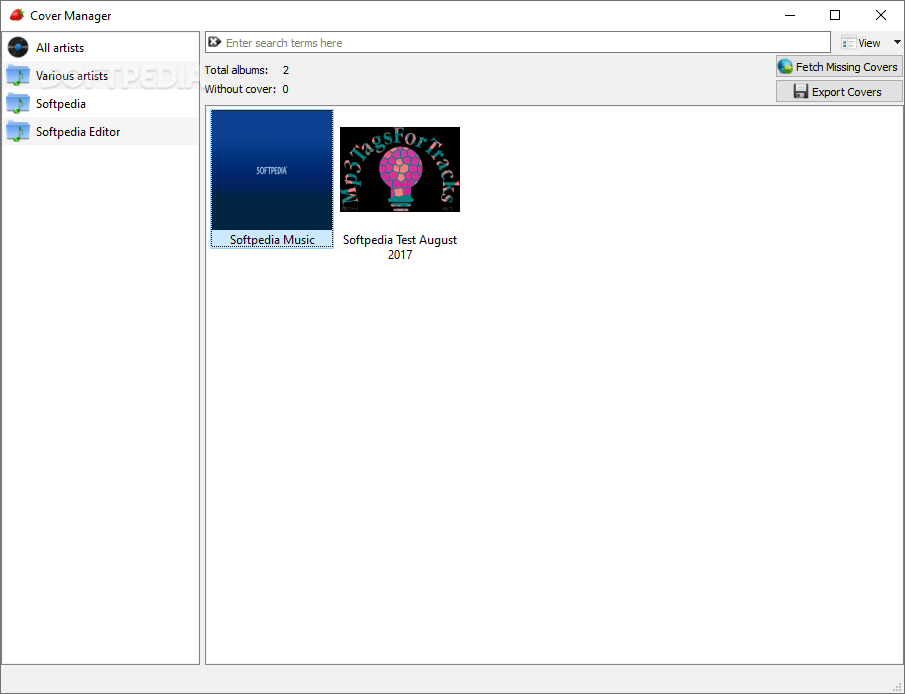Maximize the Cover Manager window
This screenshot has height=694, width=905.
point(835,15)
